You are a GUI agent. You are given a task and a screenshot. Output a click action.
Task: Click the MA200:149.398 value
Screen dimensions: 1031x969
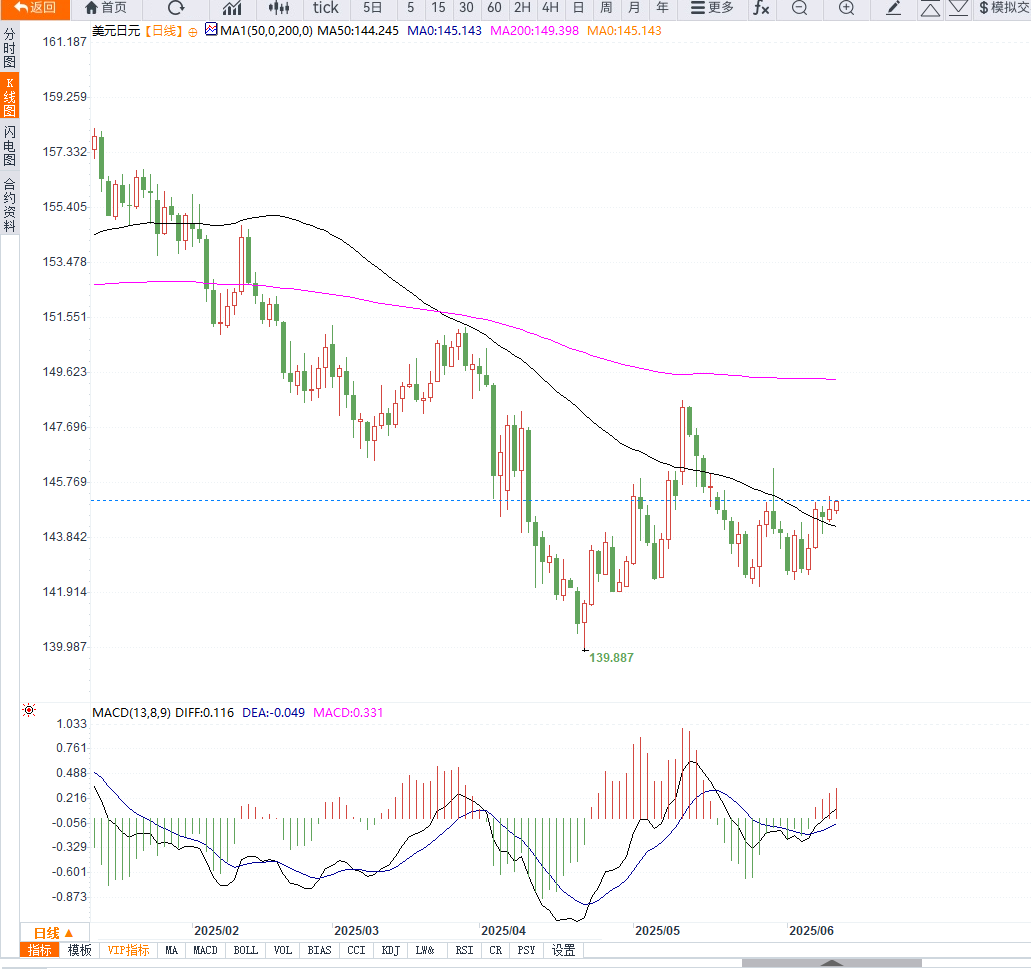click(x=535, y=31)
